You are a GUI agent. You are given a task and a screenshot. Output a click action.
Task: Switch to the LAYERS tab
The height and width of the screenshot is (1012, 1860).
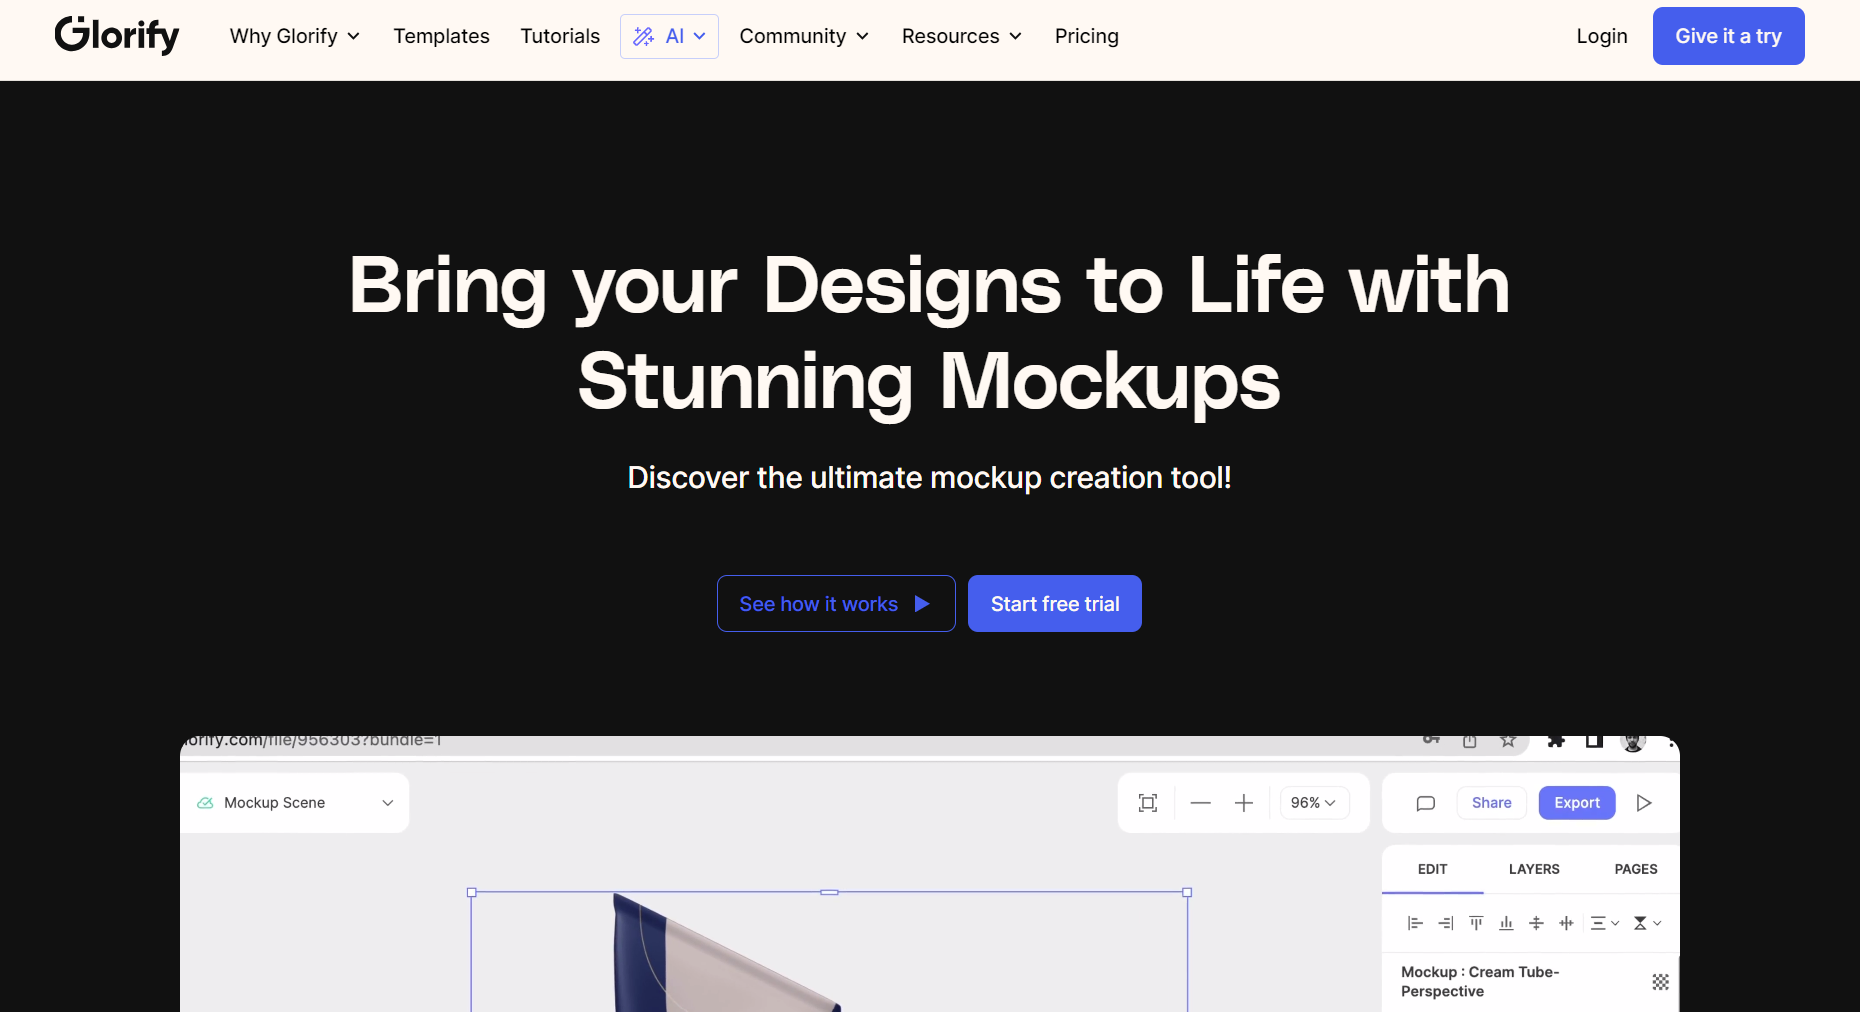(x=1533, y=869)
